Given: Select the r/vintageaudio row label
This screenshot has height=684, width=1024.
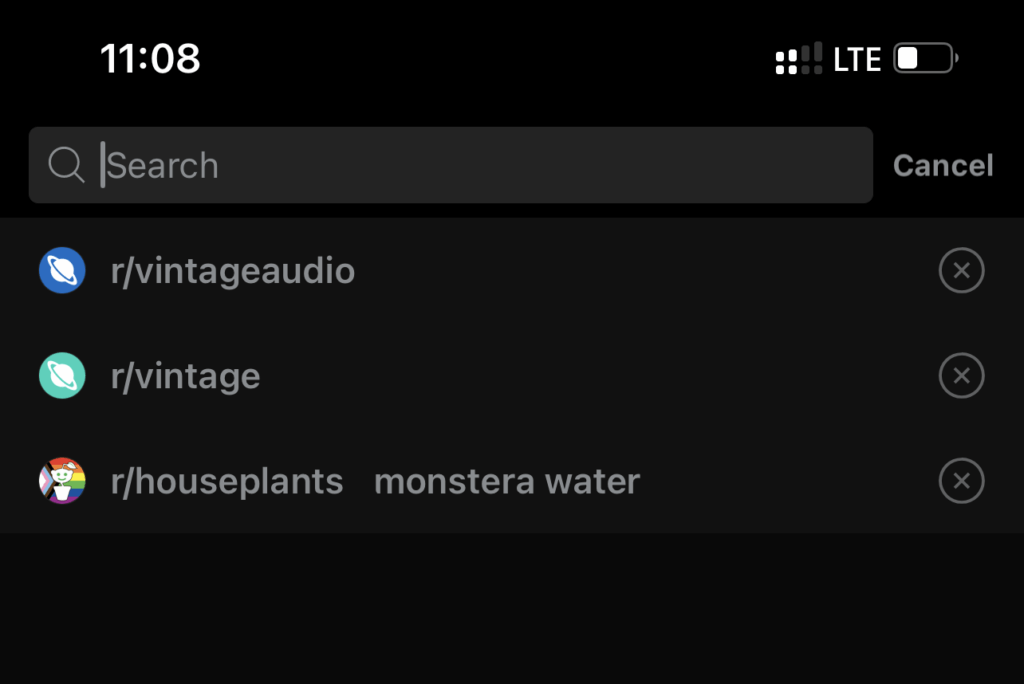Looking at the screenshot, I should (x=233, y=270).
